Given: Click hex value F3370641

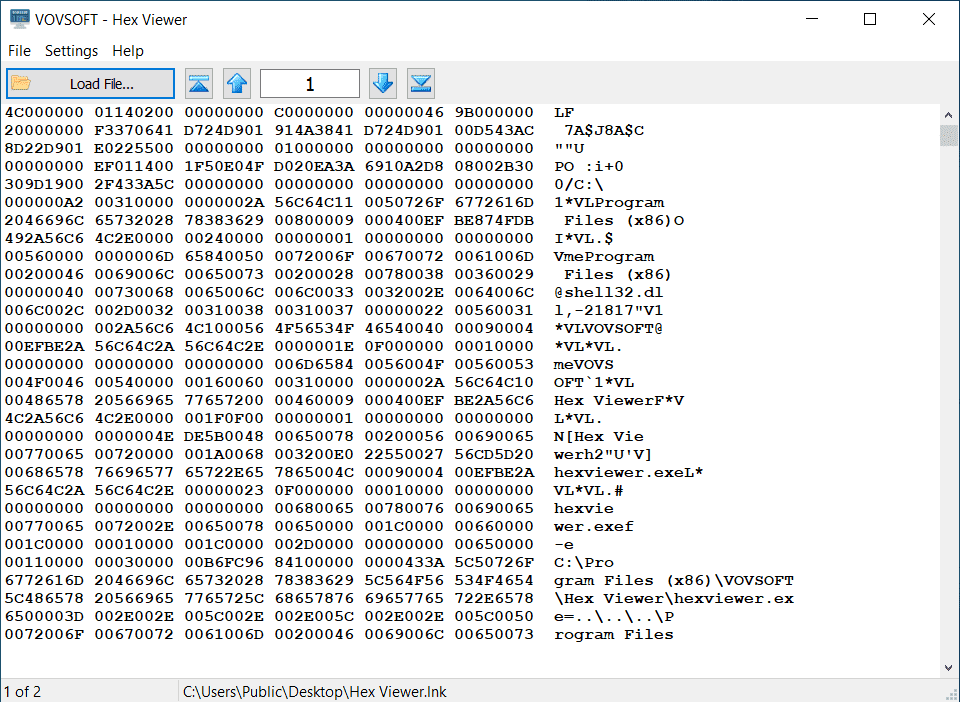Looking at the screenshot, I should 134,130.
